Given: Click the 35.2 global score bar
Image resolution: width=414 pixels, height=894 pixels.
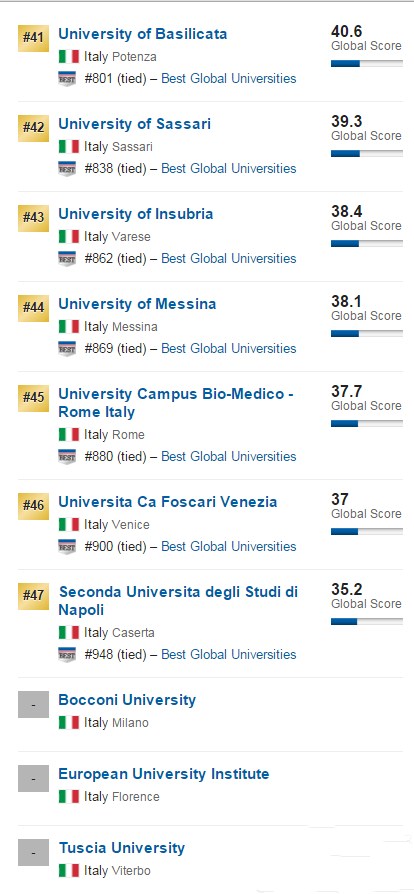Looking at the screenshot, I should (x=367, y=621).
